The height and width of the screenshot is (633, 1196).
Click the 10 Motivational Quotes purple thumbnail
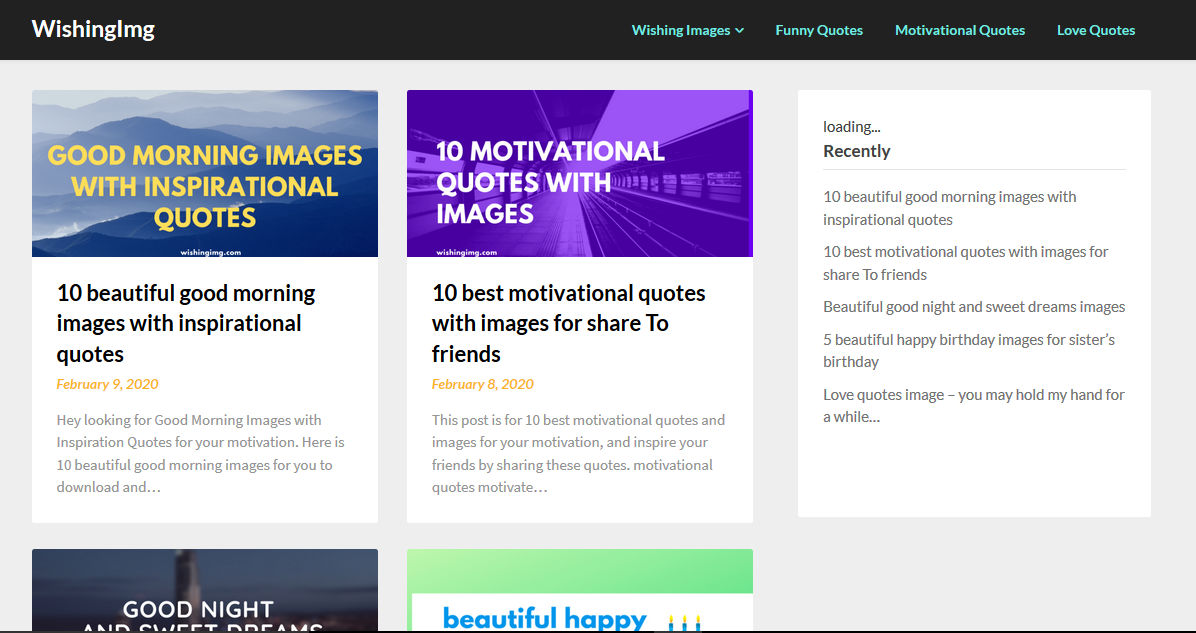click(x=579, y=173)
